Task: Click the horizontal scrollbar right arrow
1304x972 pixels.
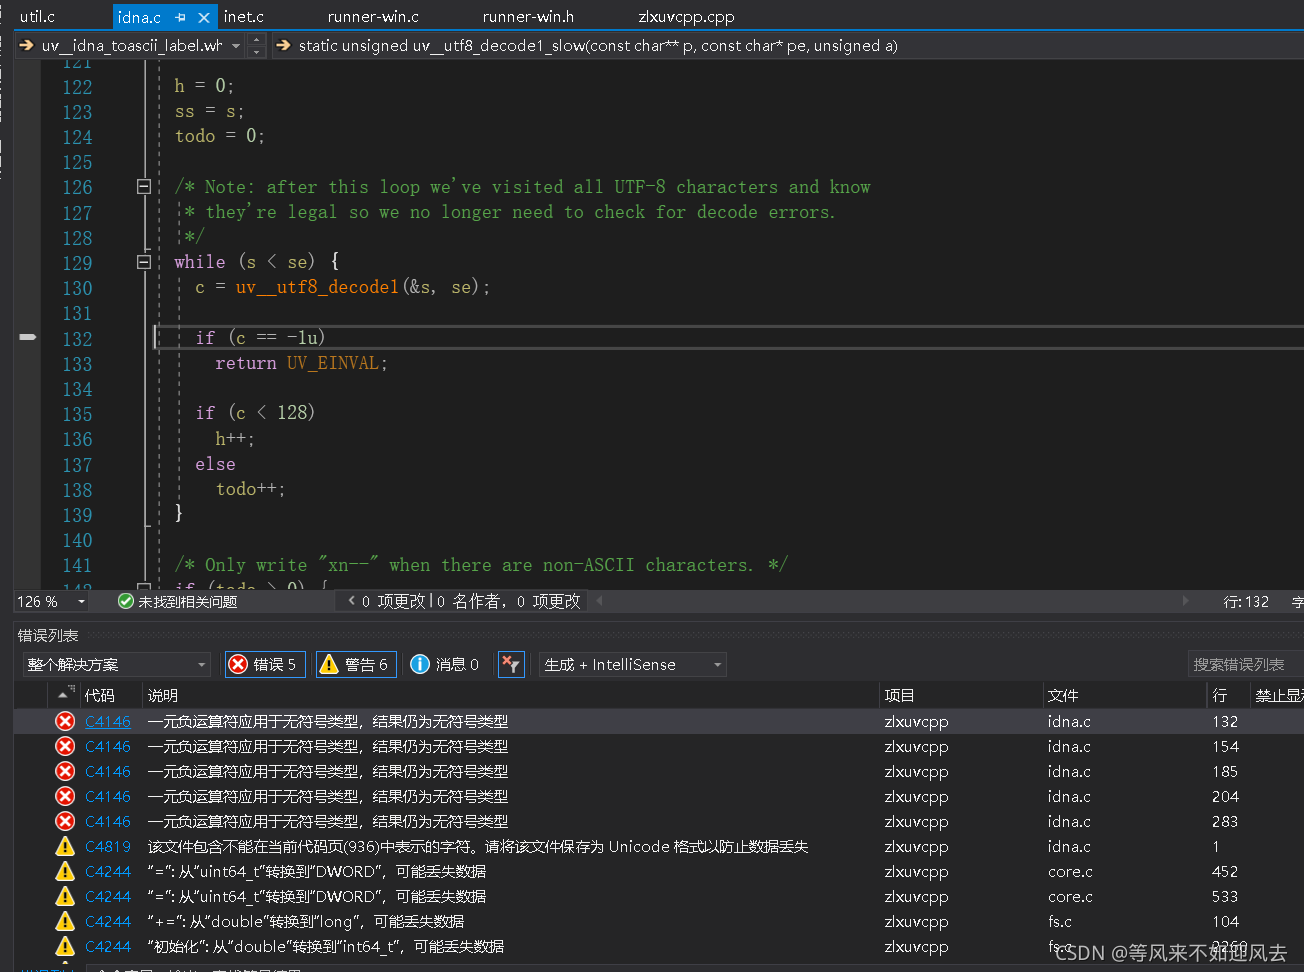Action: tap(1186, 601)
